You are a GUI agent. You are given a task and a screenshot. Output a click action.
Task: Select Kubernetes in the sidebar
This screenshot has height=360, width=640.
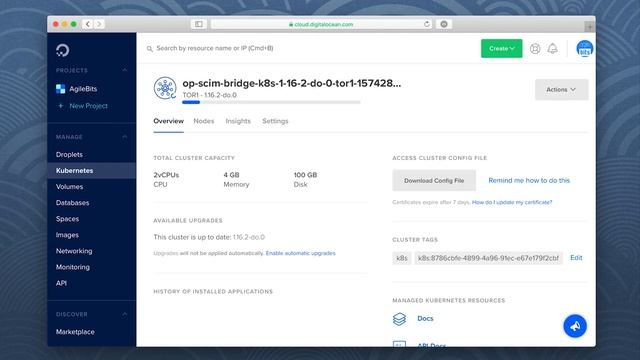point(91,171)
